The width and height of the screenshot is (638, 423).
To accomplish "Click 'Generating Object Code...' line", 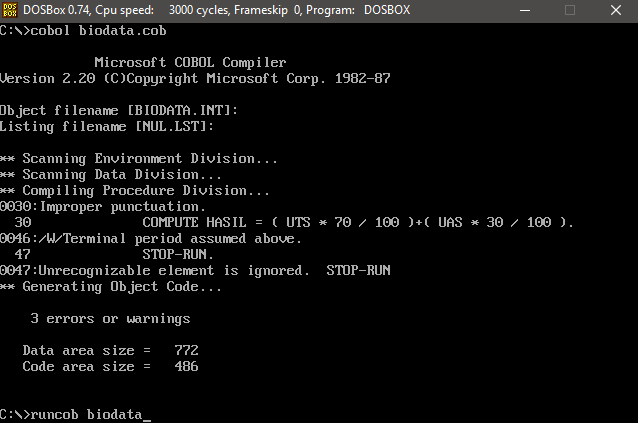I will (x=111, y=287).
